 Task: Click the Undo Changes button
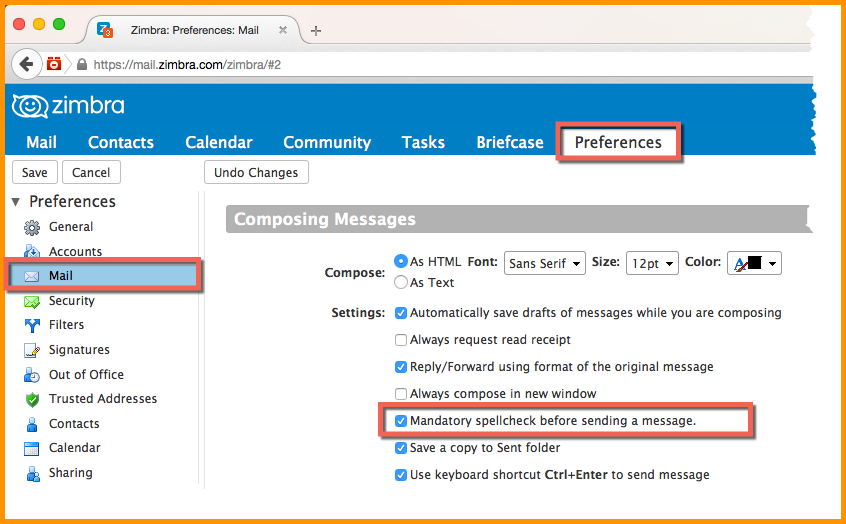point(256,173)
